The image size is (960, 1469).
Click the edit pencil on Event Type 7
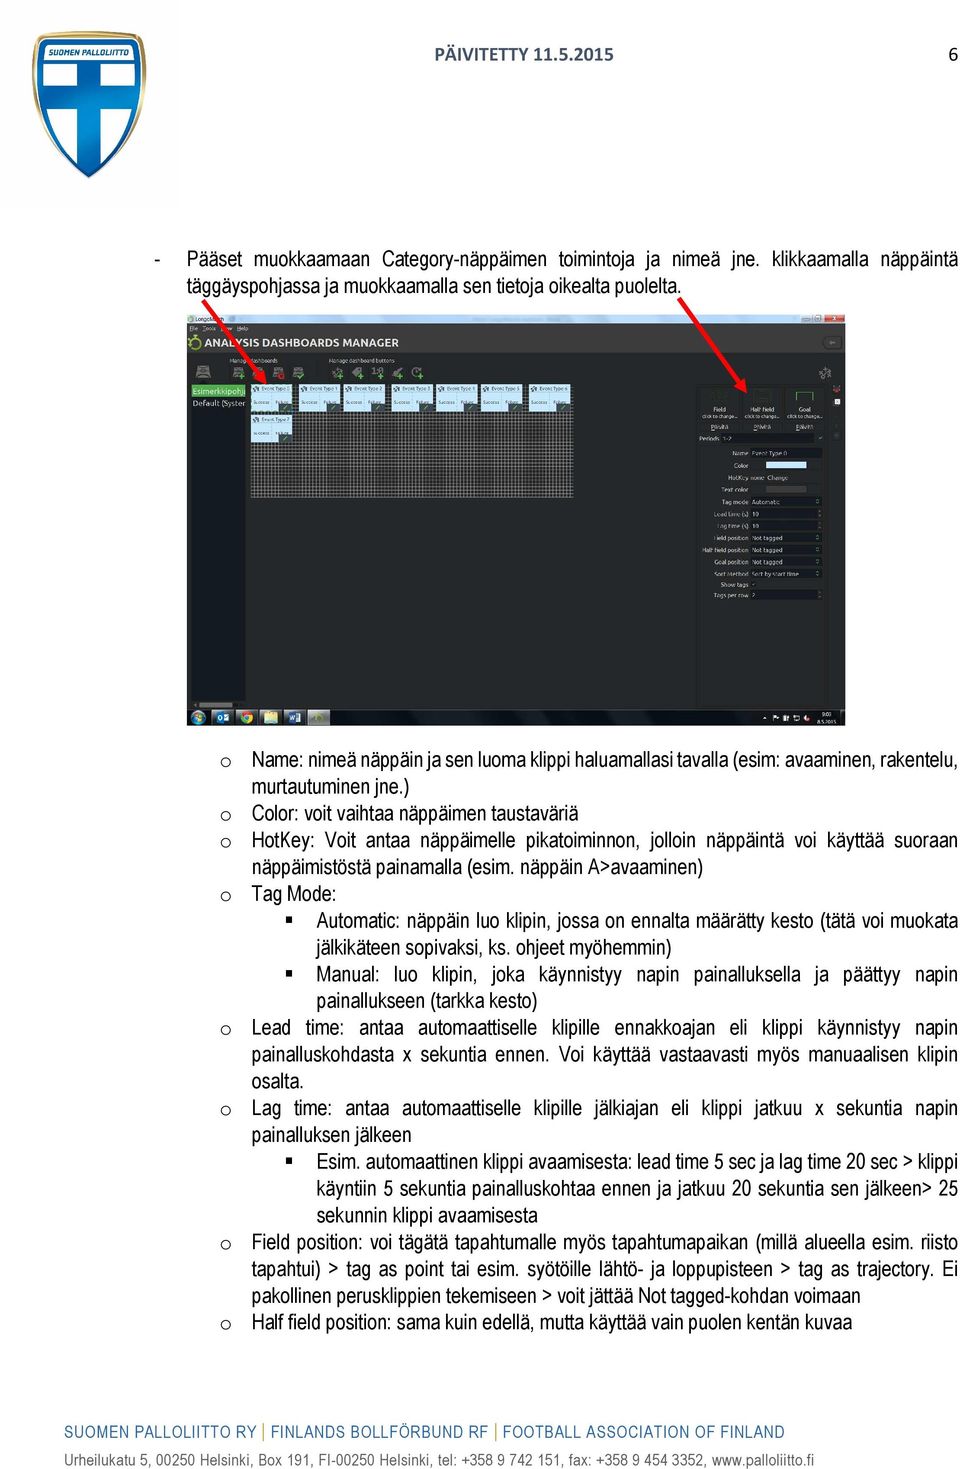(286, 438)
